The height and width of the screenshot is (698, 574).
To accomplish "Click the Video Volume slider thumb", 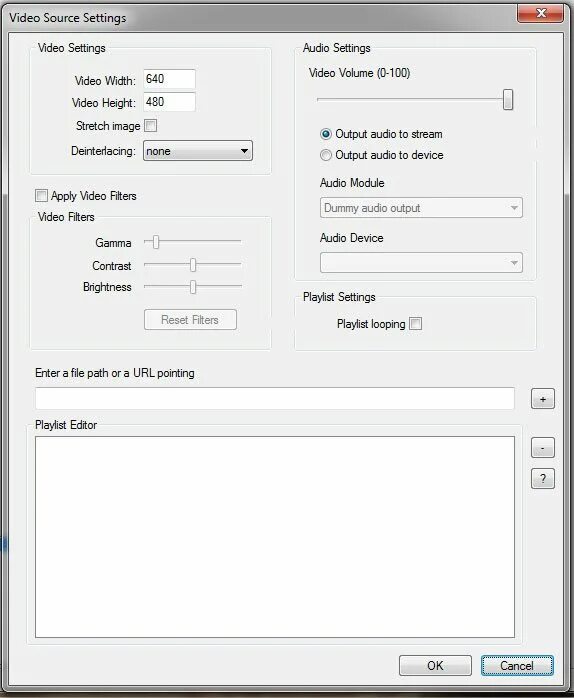I will pos(508,100).
